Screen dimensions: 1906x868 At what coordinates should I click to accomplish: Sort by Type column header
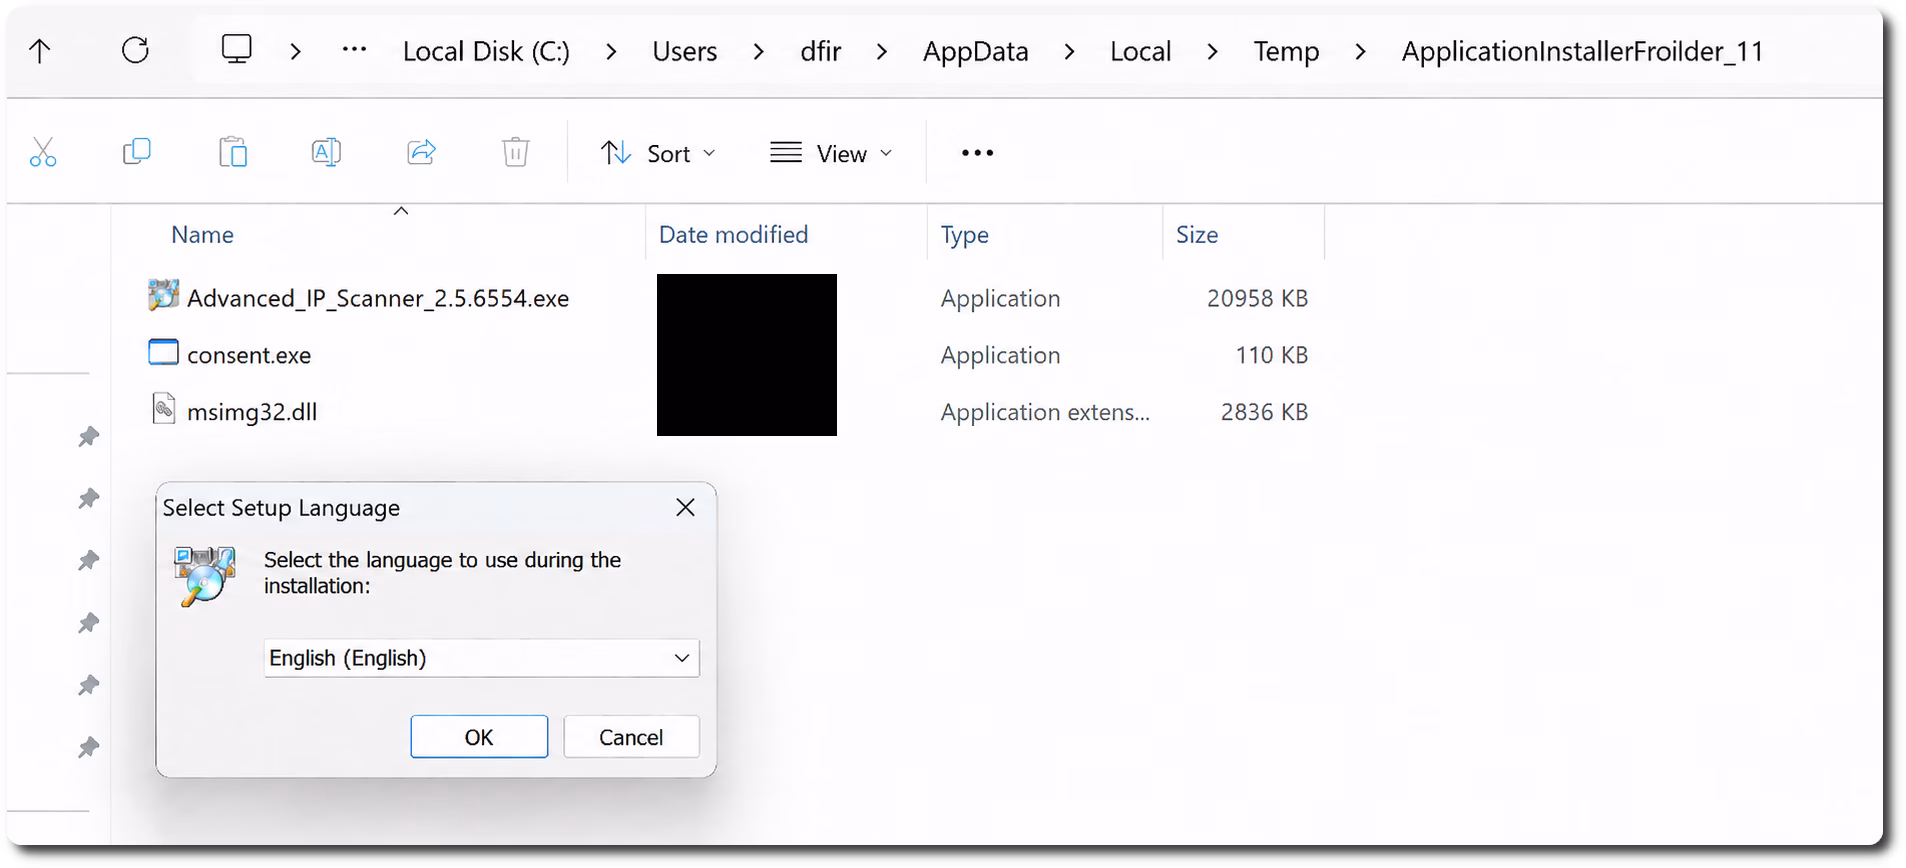point(964,235)
